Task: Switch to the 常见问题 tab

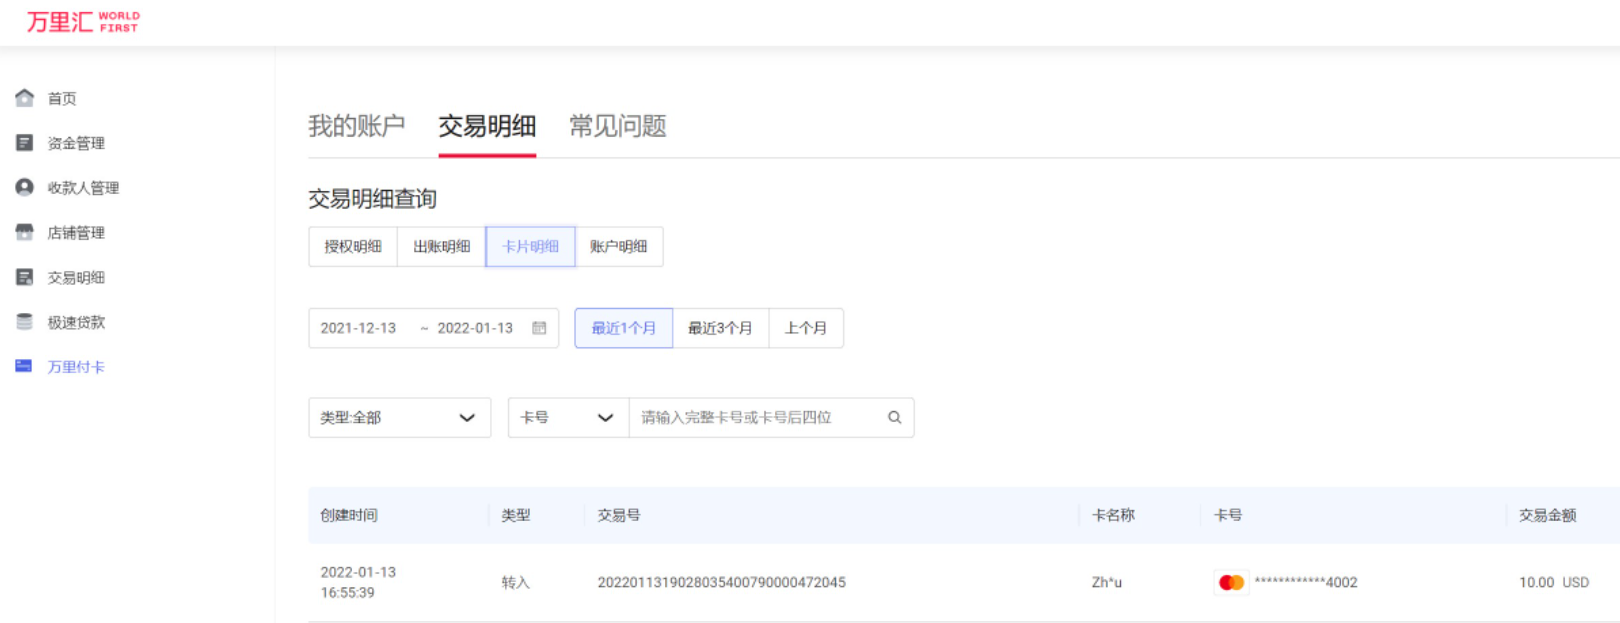Action: [x=617, y=126]
